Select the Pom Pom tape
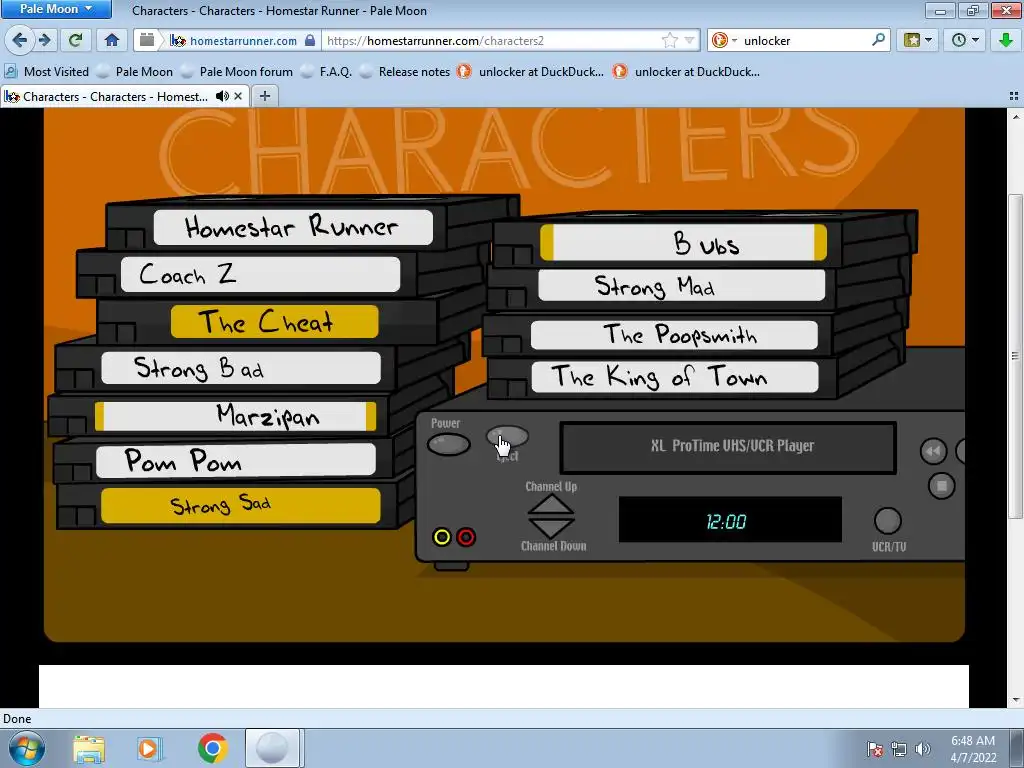 point(235,460)
